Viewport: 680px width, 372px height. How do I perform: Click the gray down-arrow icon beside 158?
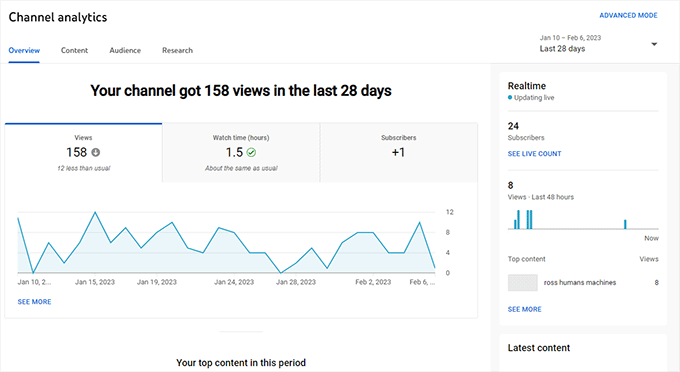pos(96,152)
